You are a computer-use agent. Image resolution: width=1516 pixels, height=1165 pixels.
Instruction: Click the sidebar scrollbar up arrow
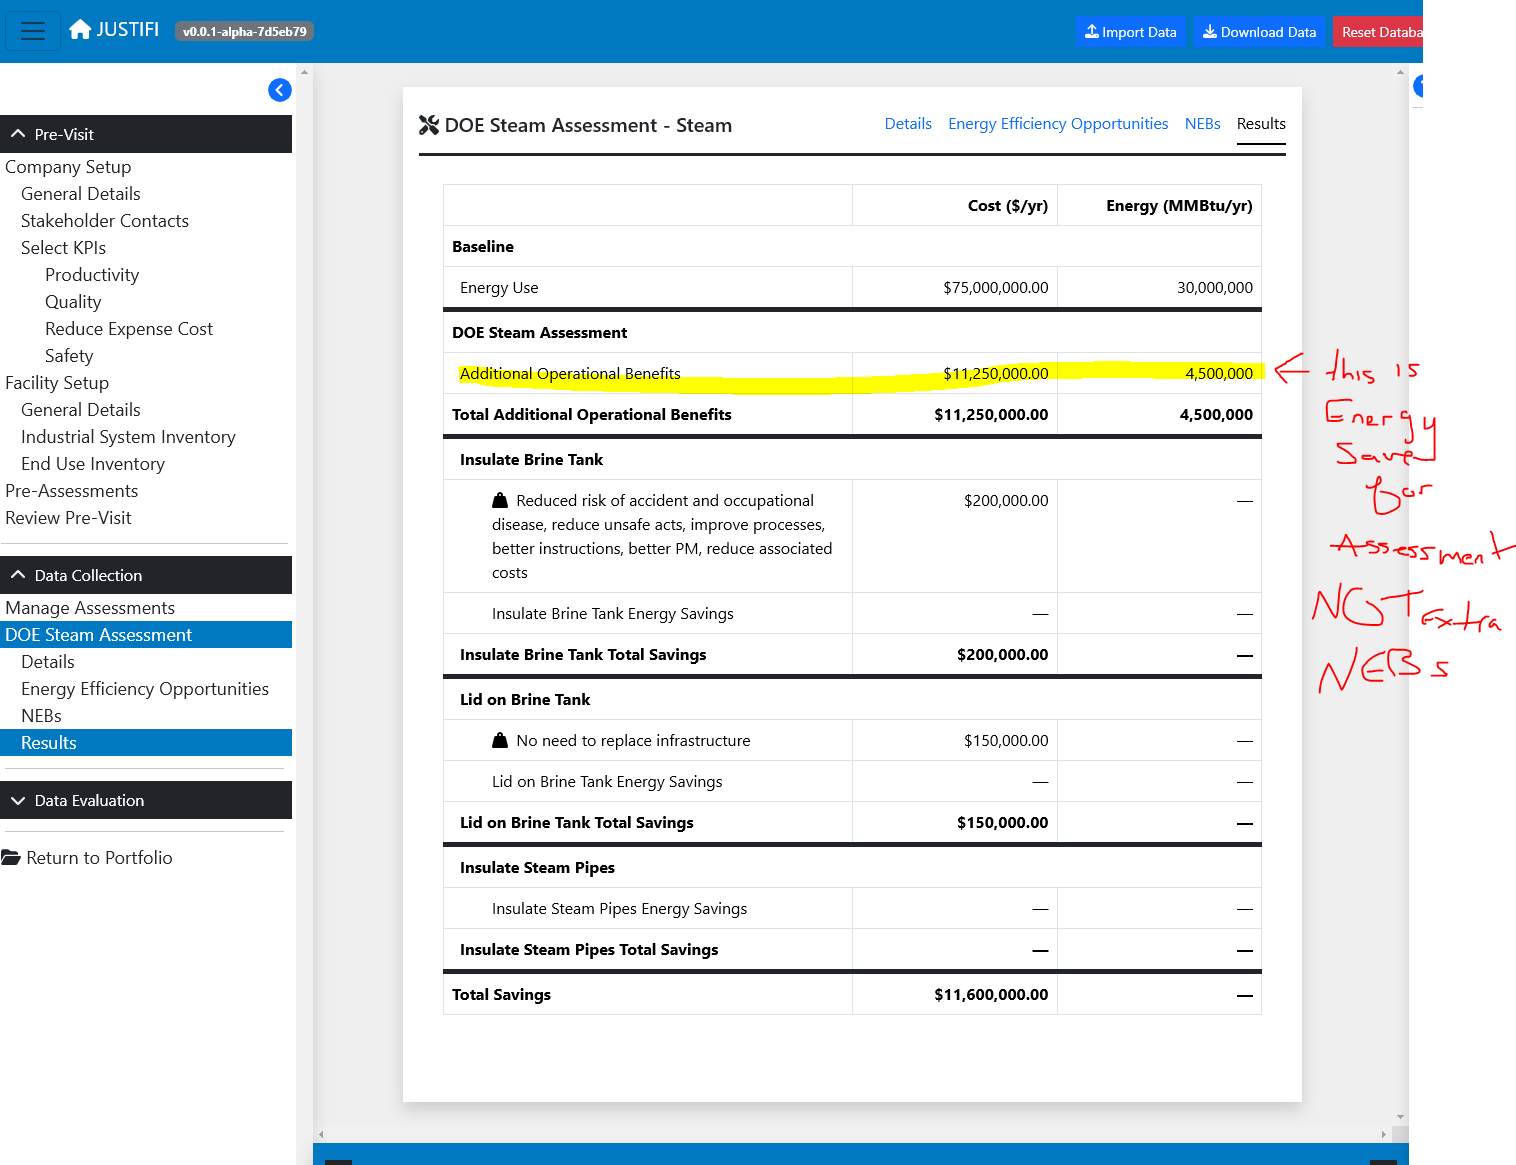[304, 72]
